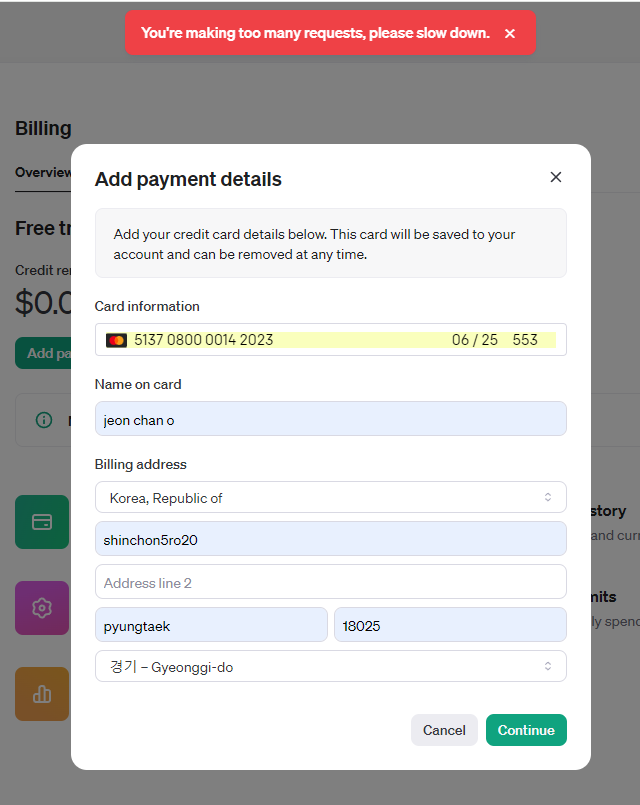Click the green info circle icon
Screen dimensions: 640x805
[x=44, y=420]
